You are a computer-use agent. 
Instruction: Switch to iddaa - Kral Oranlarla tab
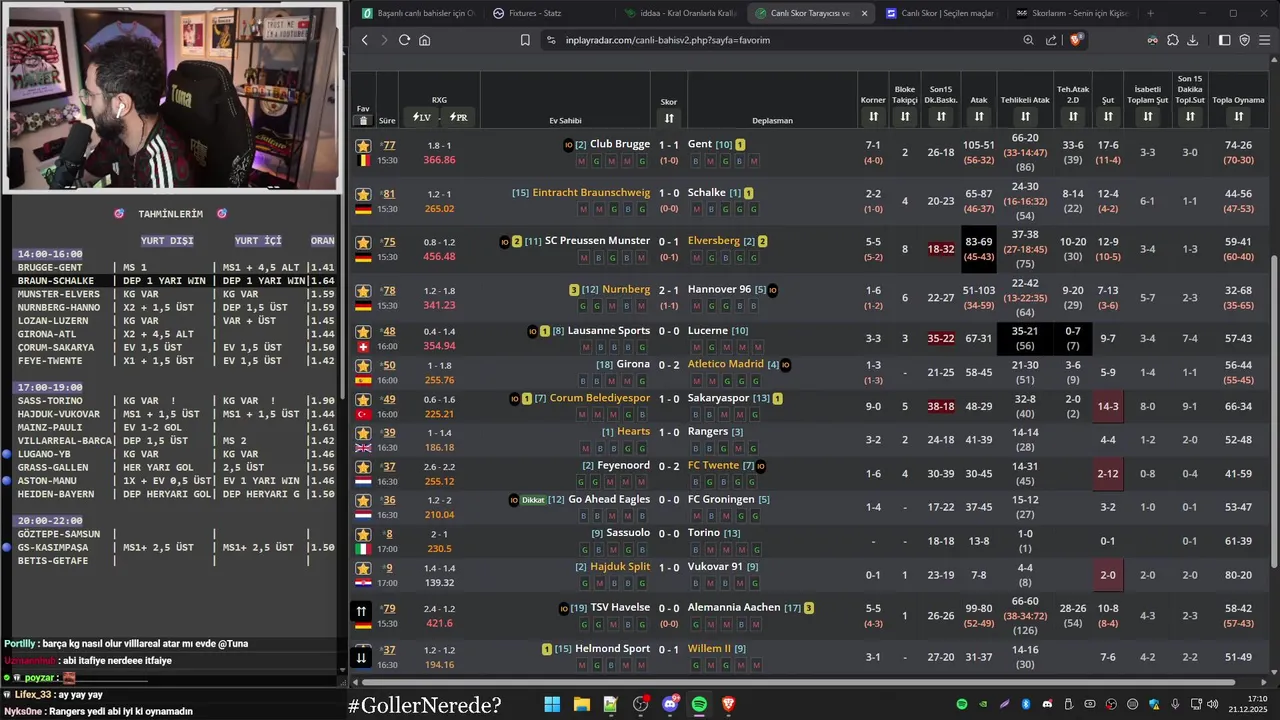click(x=679, y=13)
